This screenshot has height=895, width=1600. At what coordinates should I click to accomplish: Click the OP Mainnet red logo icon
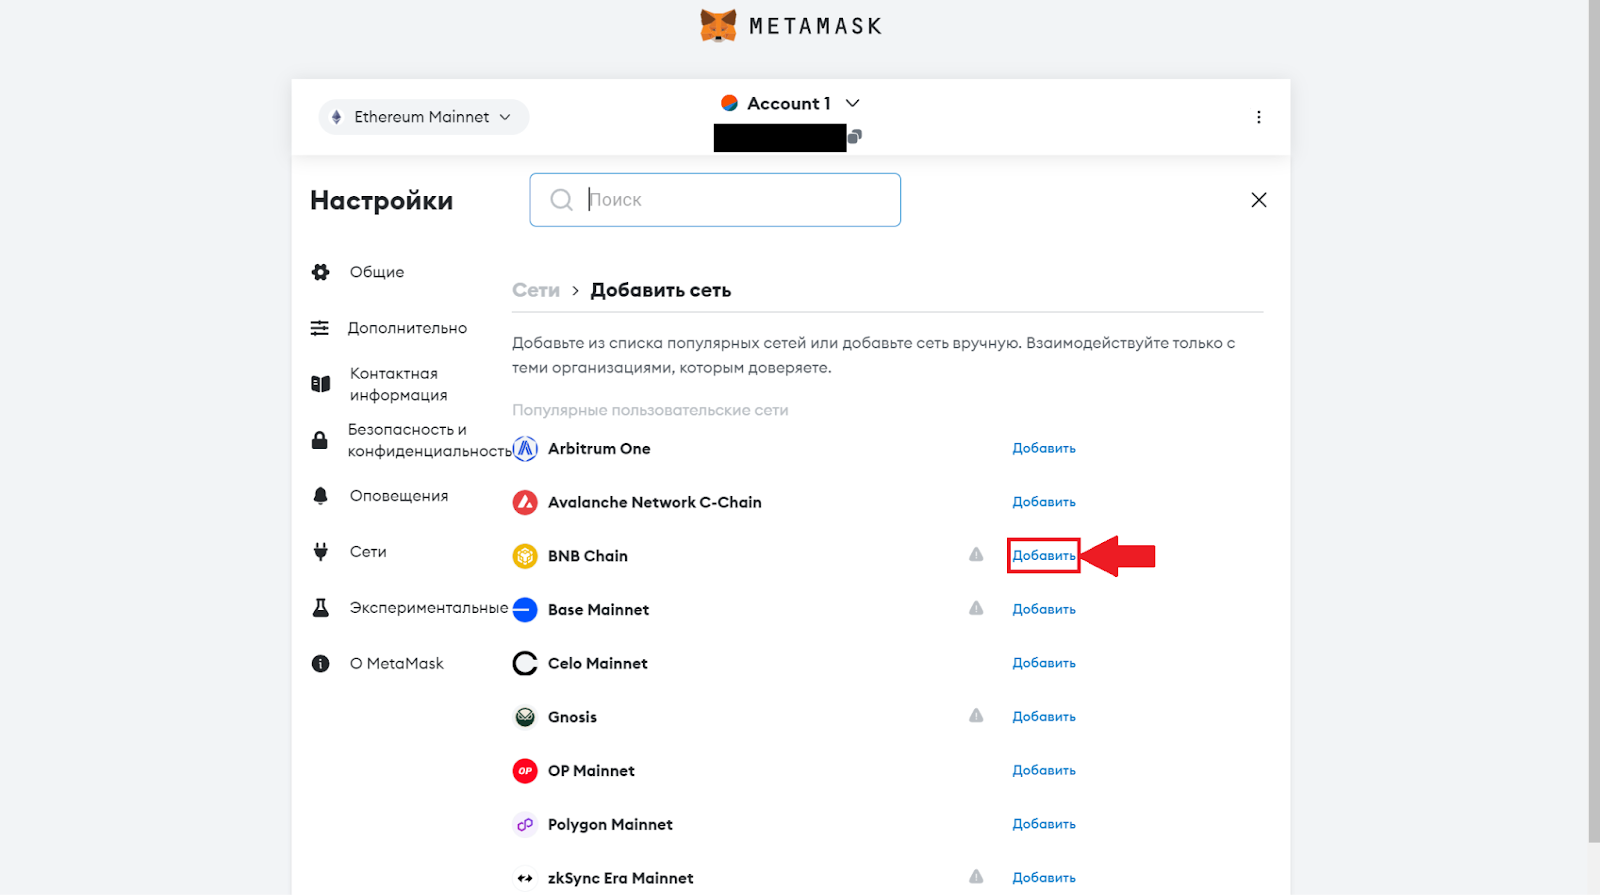click(x=525, y=771)
